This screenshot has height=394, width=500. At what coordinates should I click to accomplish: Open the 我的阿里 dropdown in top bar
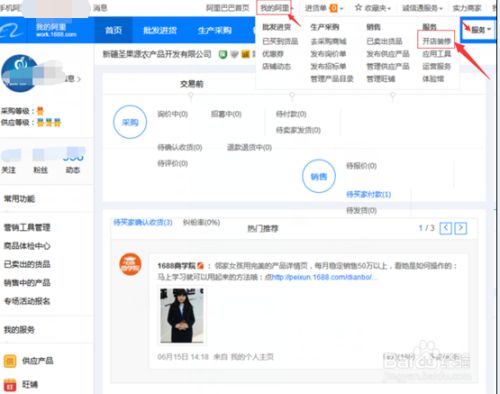275,8
